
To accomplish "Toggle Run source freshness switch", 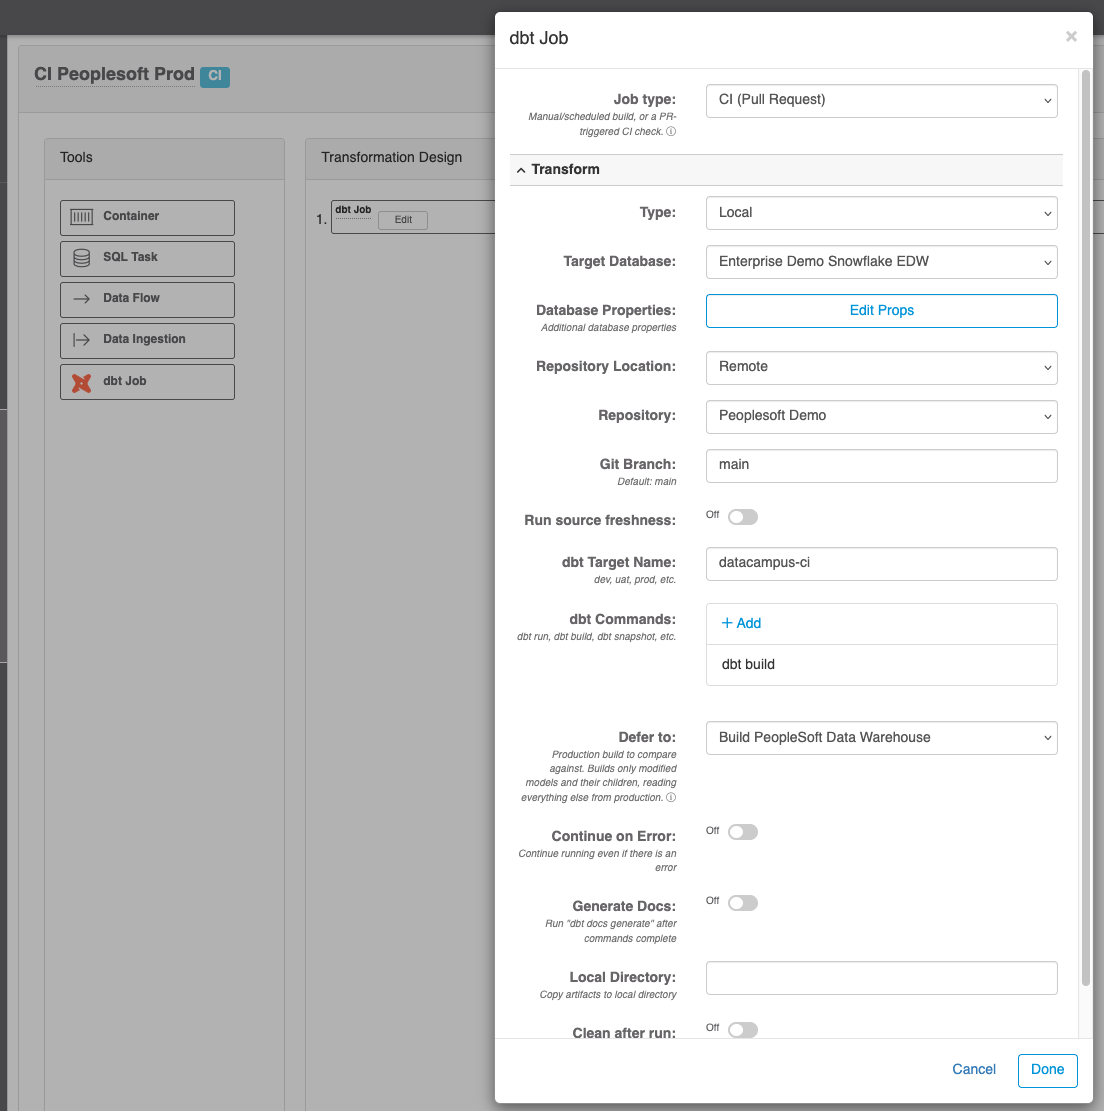I will [743, 517].
